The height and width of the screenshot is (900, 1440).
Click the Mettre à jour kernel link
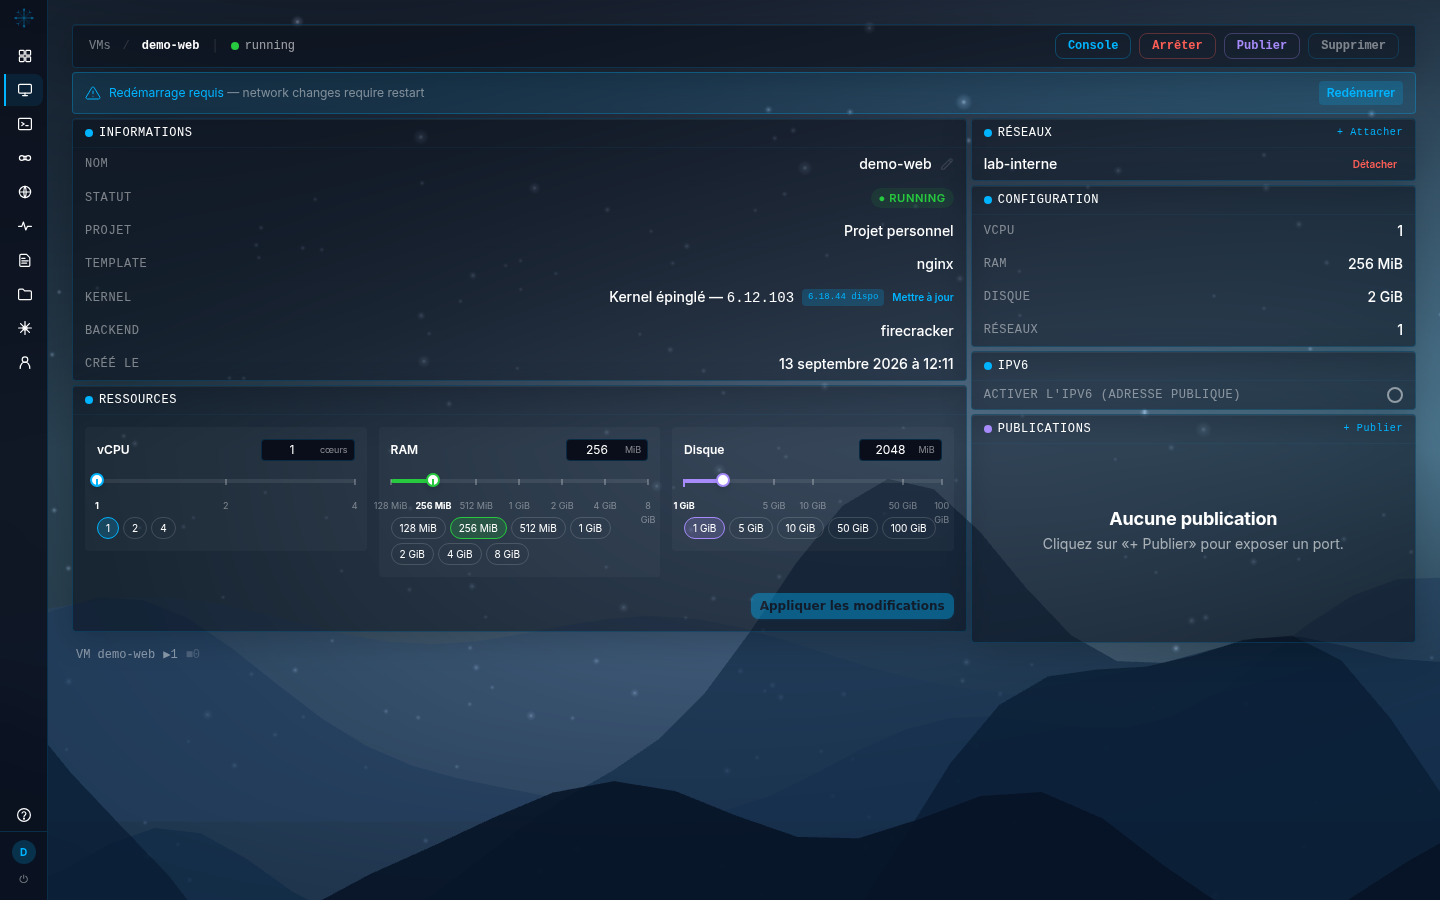click(923, 297)
